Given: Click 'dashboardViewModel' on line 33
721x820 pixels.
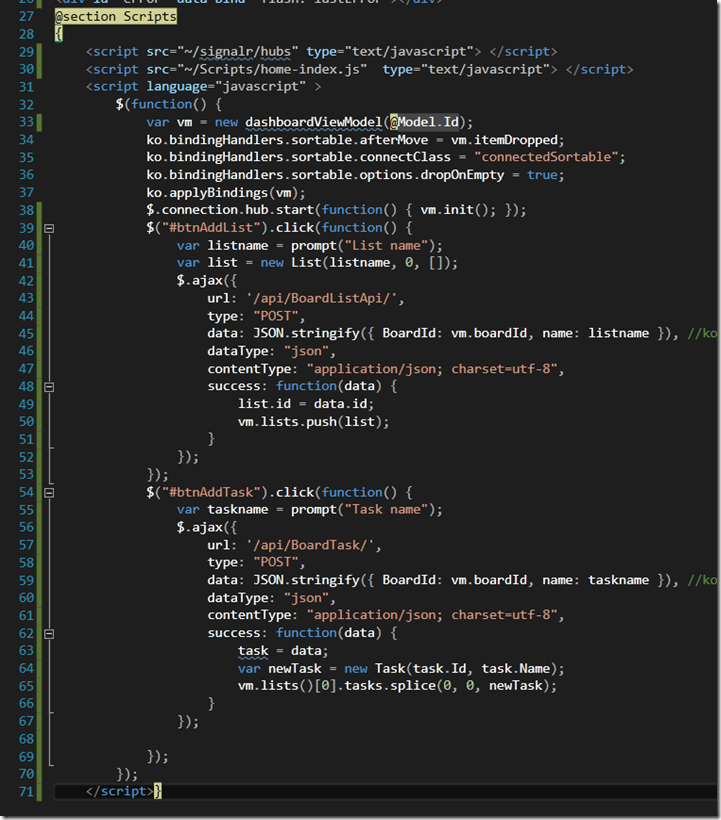Looking at the screenshot, I should pos(314,122).
